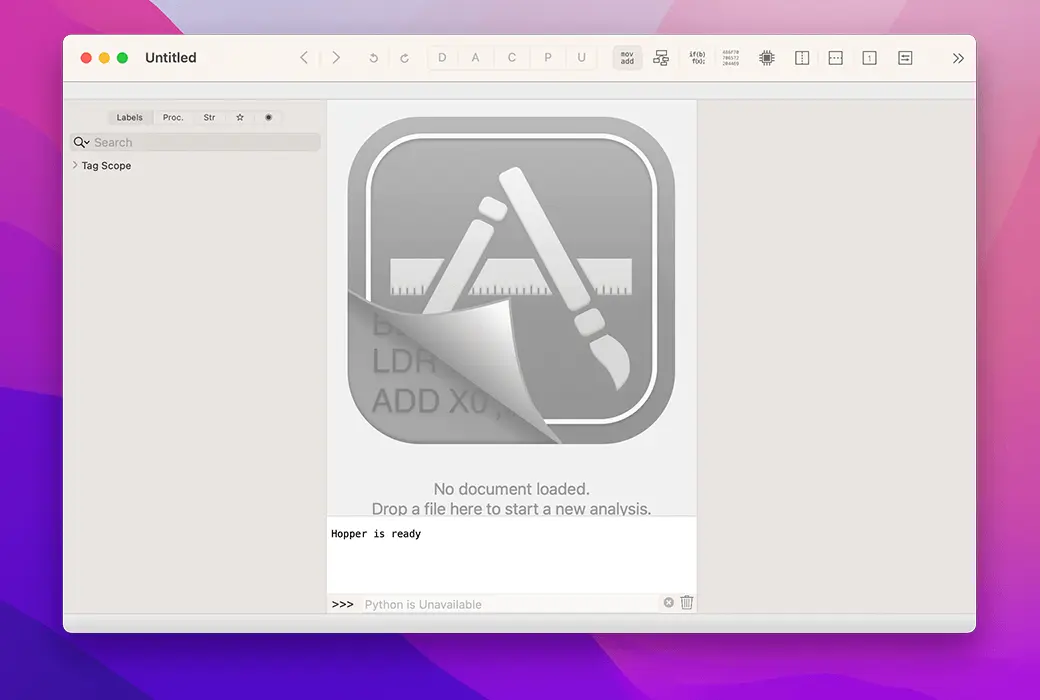Minimize the window with the yellow button

point(104,58)
